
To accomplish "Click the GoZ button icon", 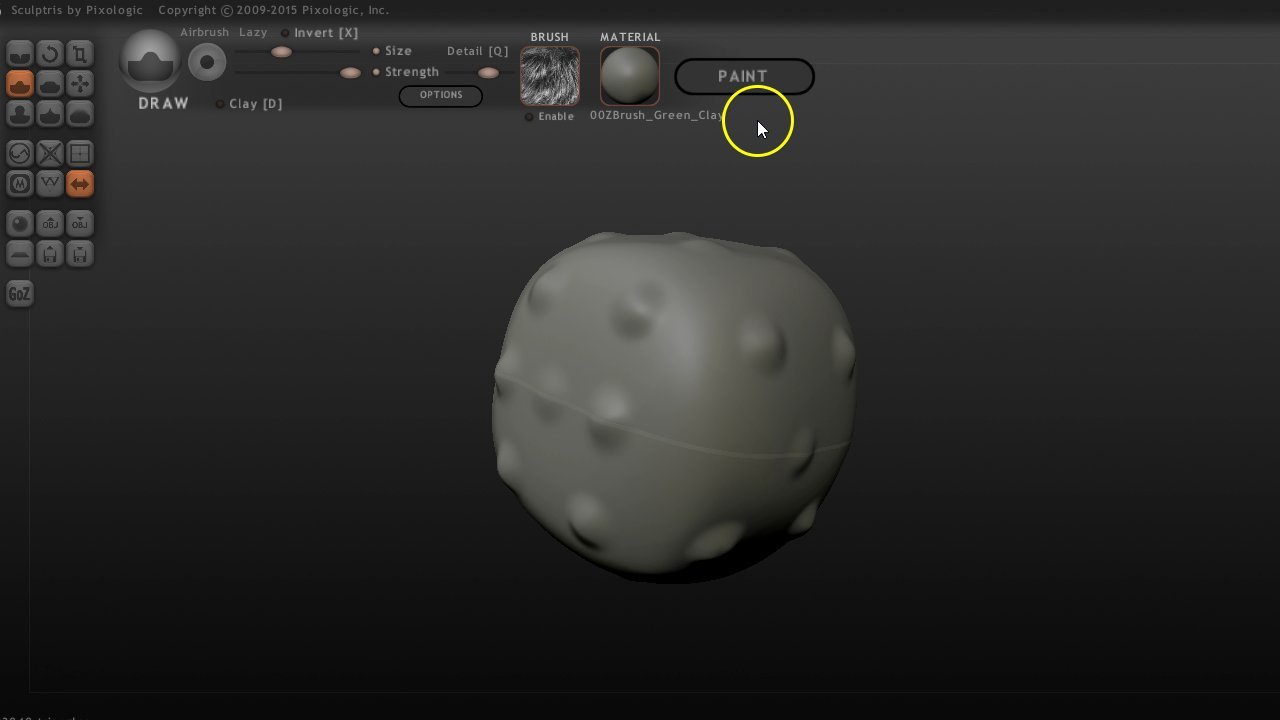I will click(20, 294).
